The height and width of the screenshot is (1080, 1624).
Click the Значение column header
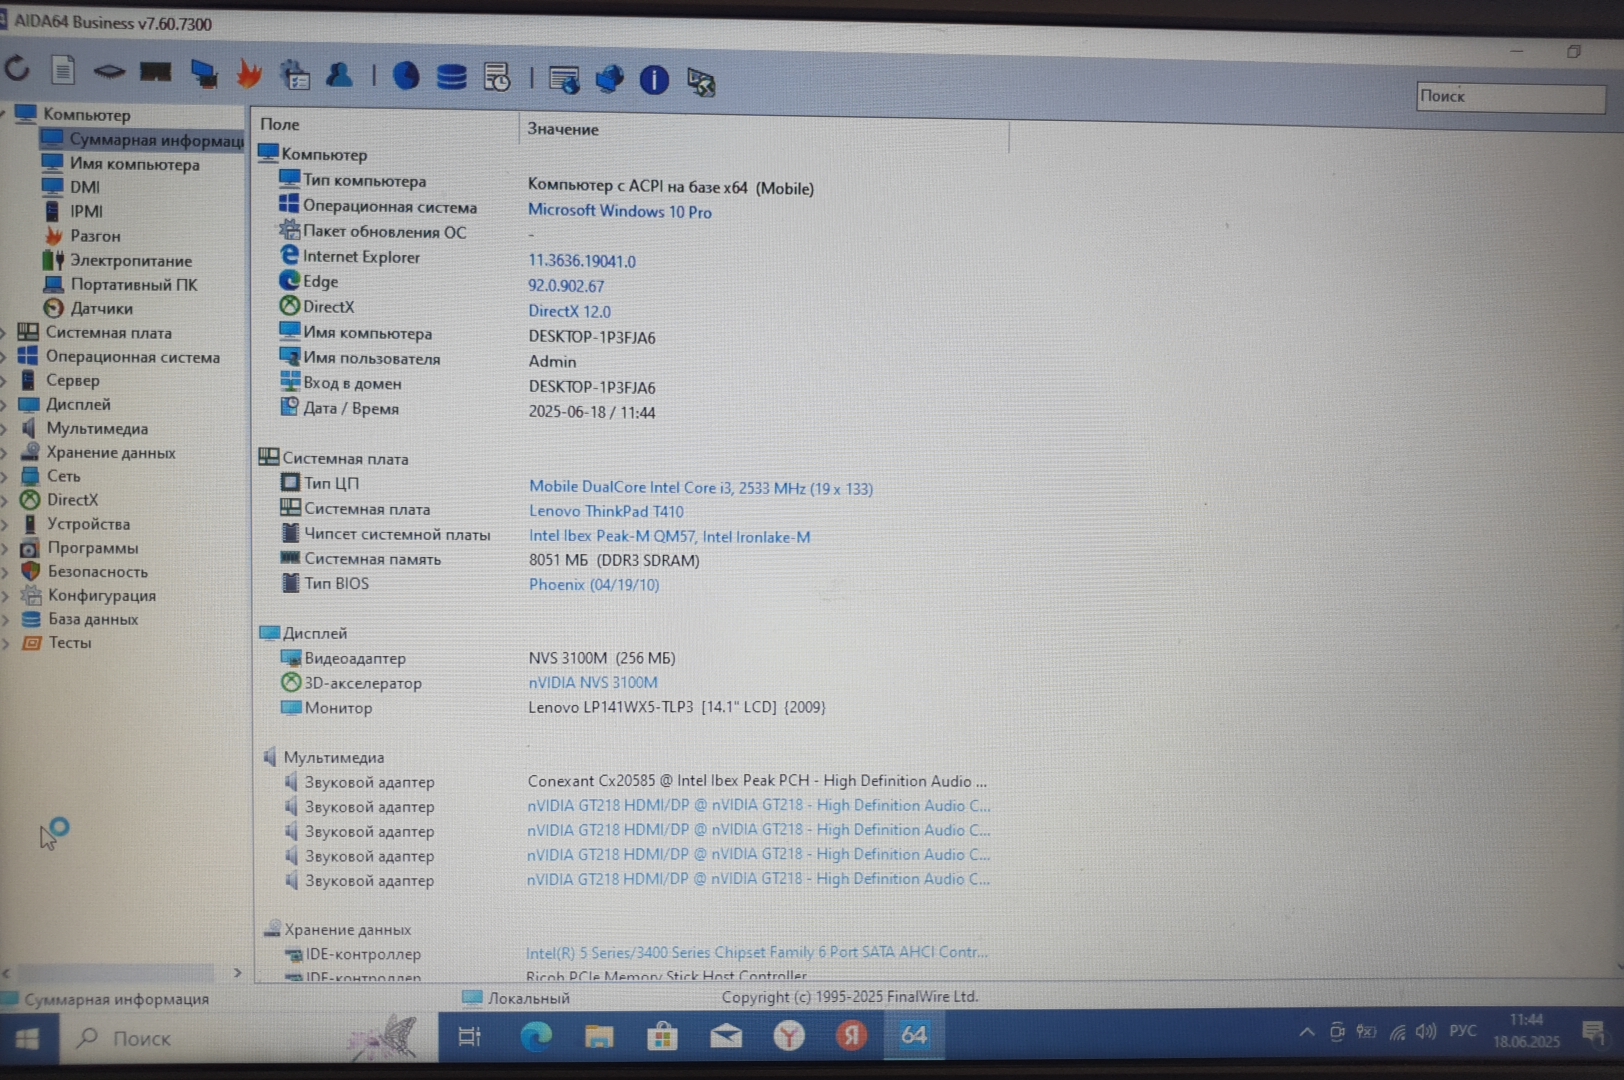pyautogui.click(x=764, y=130)
